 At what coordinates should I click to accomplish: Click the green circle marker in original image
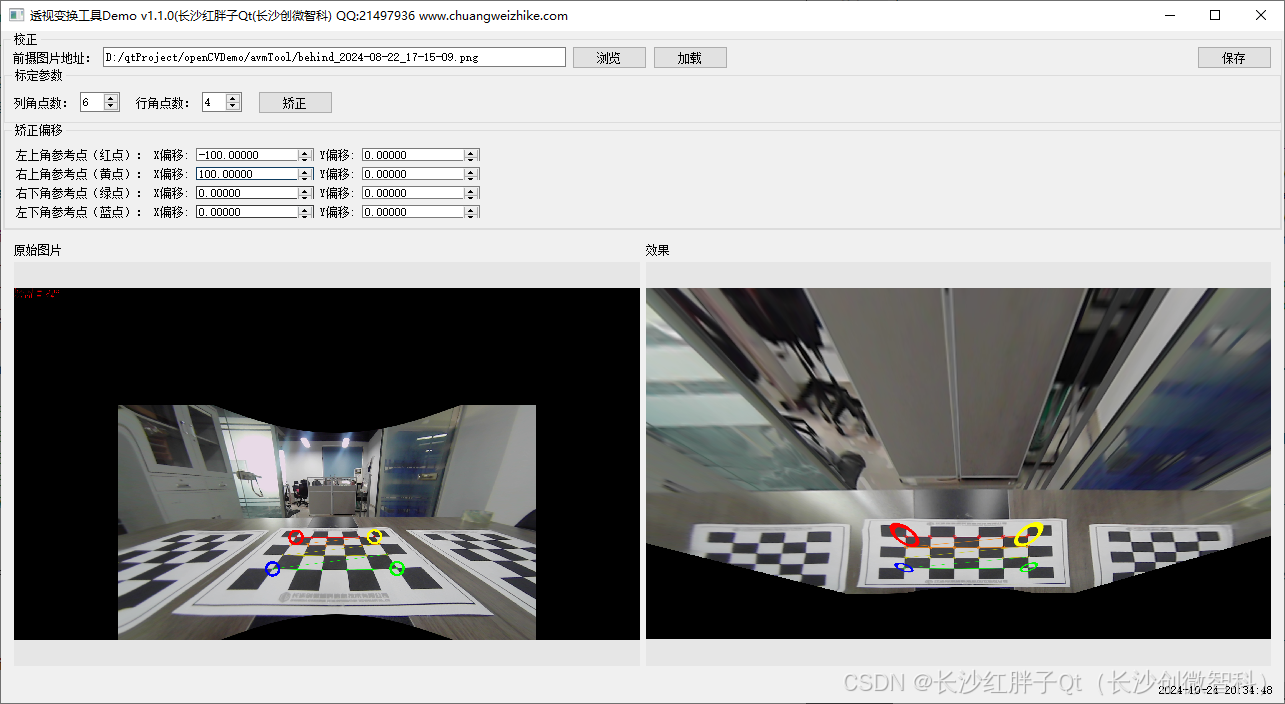coord(397,569)
